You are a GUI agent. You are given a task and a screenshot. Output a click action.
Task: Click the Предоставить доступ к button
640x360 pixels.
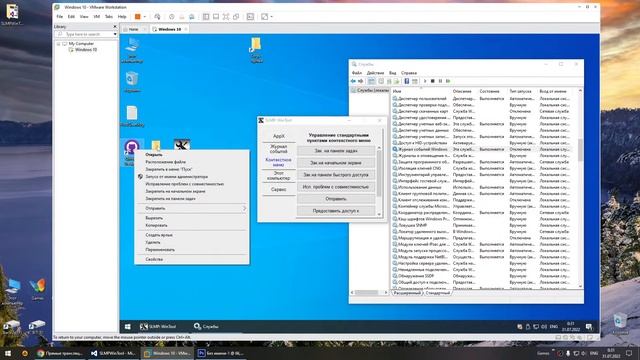pos(336,211)
